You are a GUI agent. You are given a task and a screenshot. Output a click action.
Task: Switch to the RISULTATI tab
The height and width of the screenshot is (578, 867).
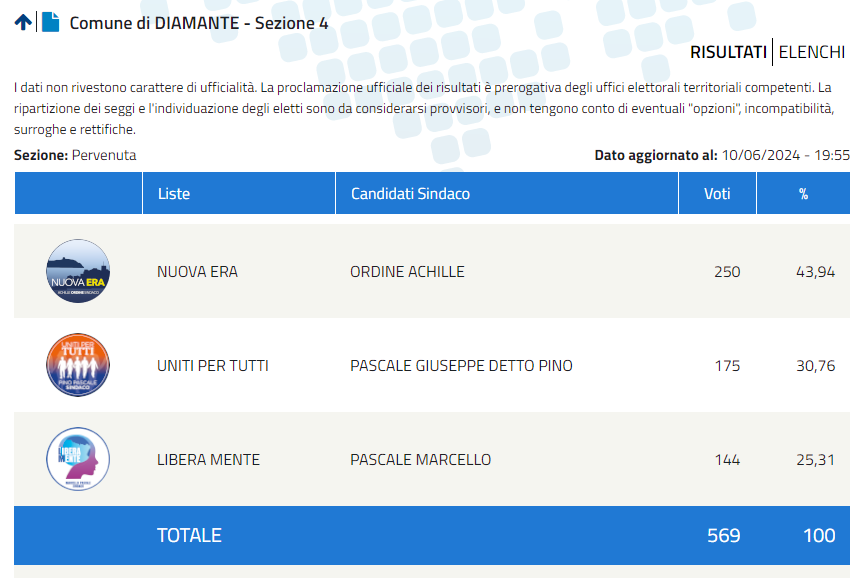tap(728, 52)
